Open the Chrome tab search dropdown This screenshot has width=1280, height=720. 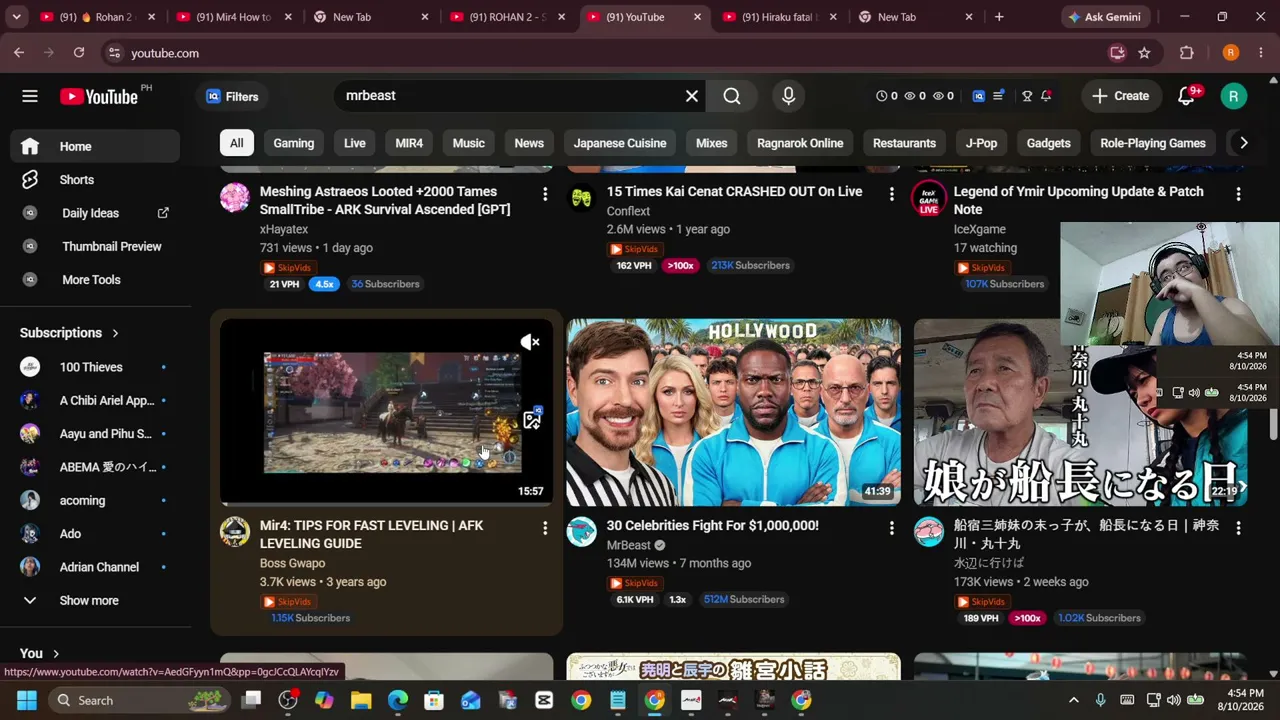[18, 17]
